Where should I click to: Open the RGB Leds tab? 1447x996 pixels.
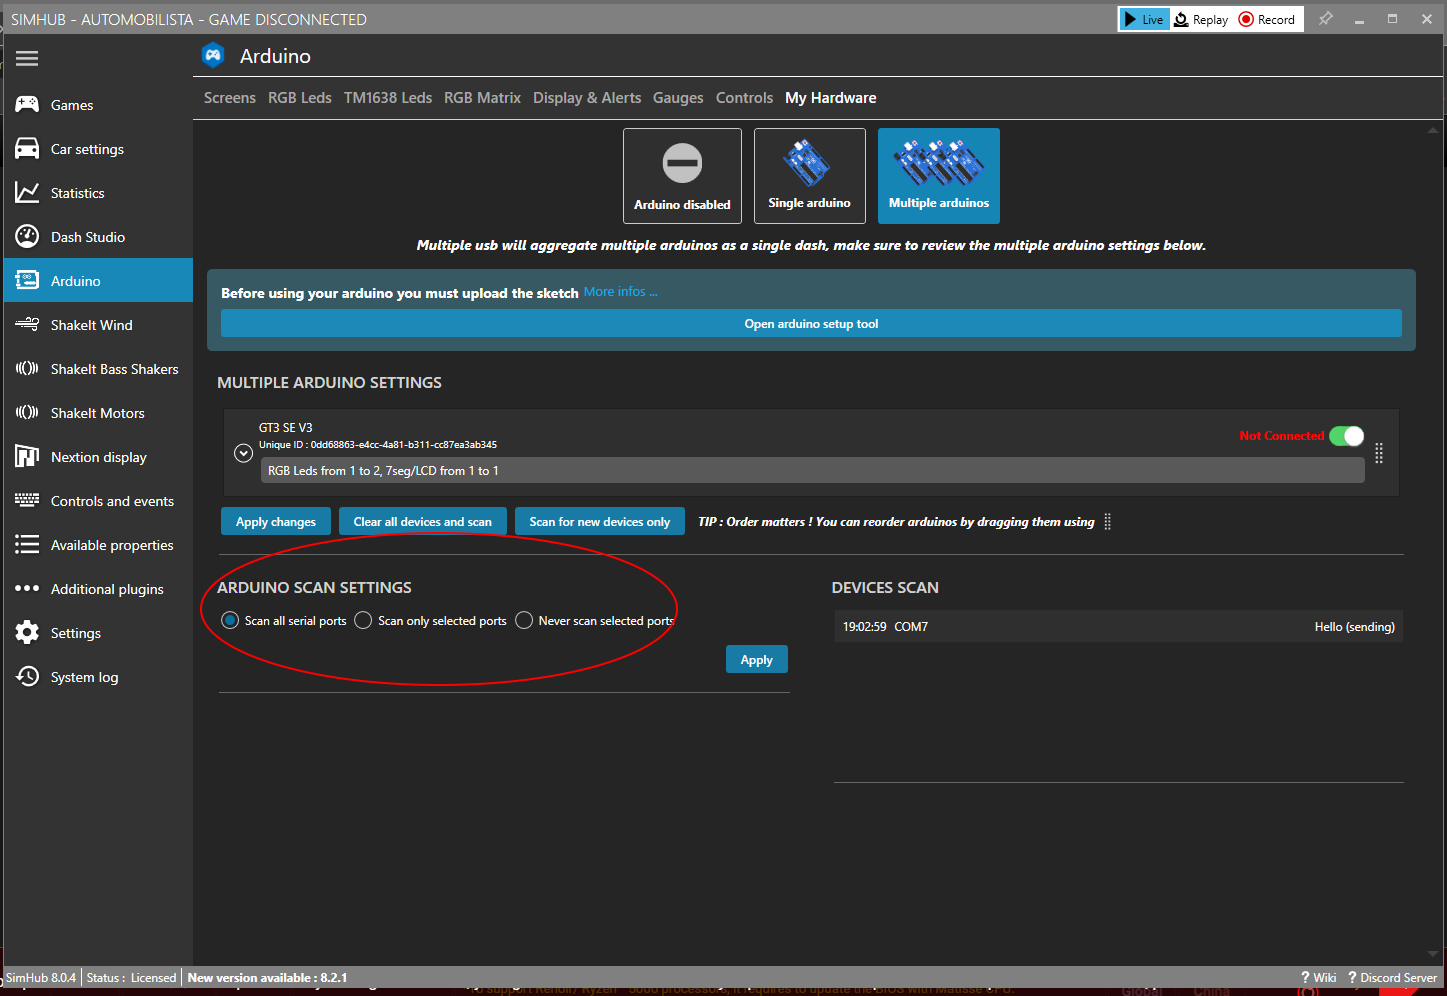point(300,98)
